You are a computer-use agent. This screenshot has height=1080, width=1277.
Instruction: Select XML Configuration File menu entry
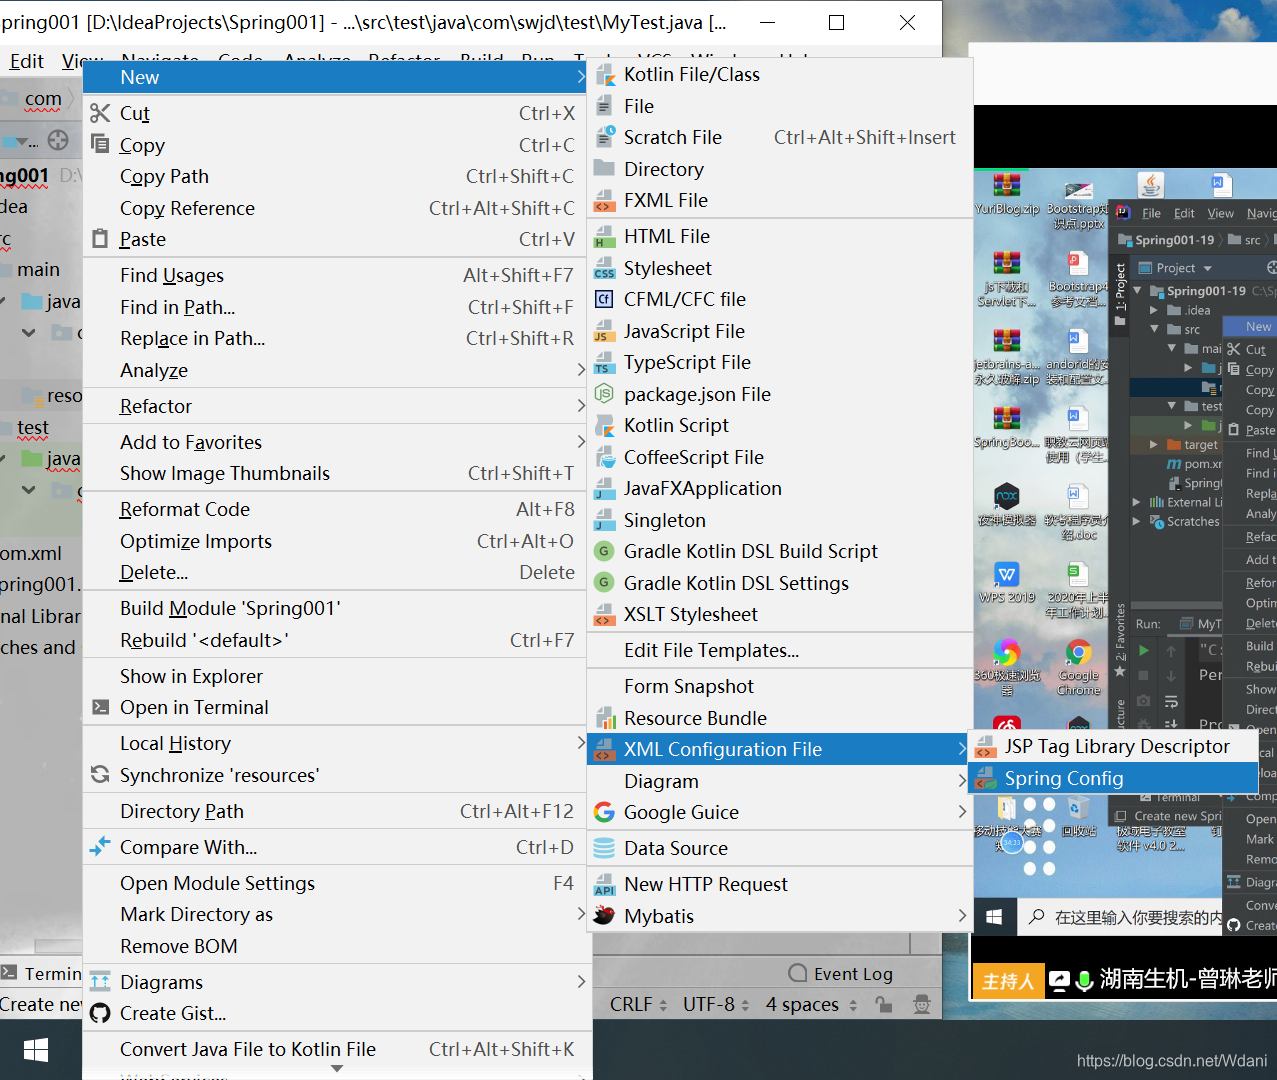pos(780,749)
